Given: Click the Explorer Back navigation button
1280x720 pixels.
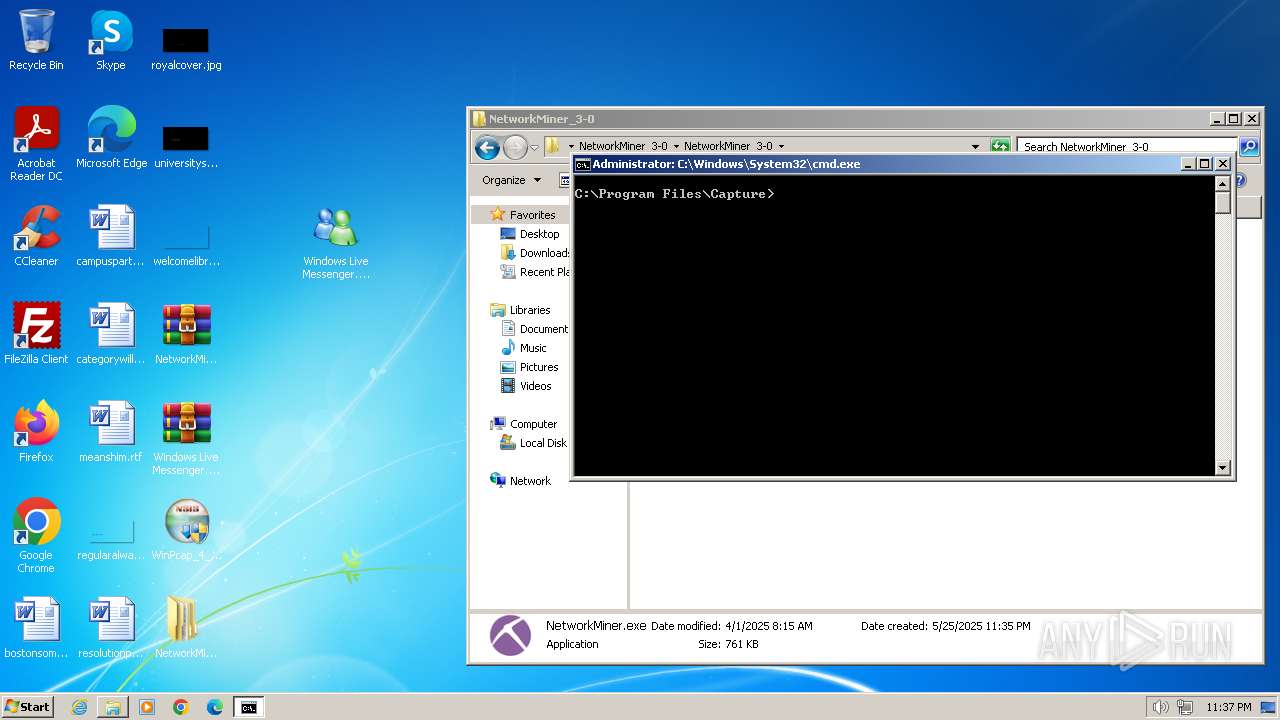Looking at the screenshot, I should coord(487,148).
